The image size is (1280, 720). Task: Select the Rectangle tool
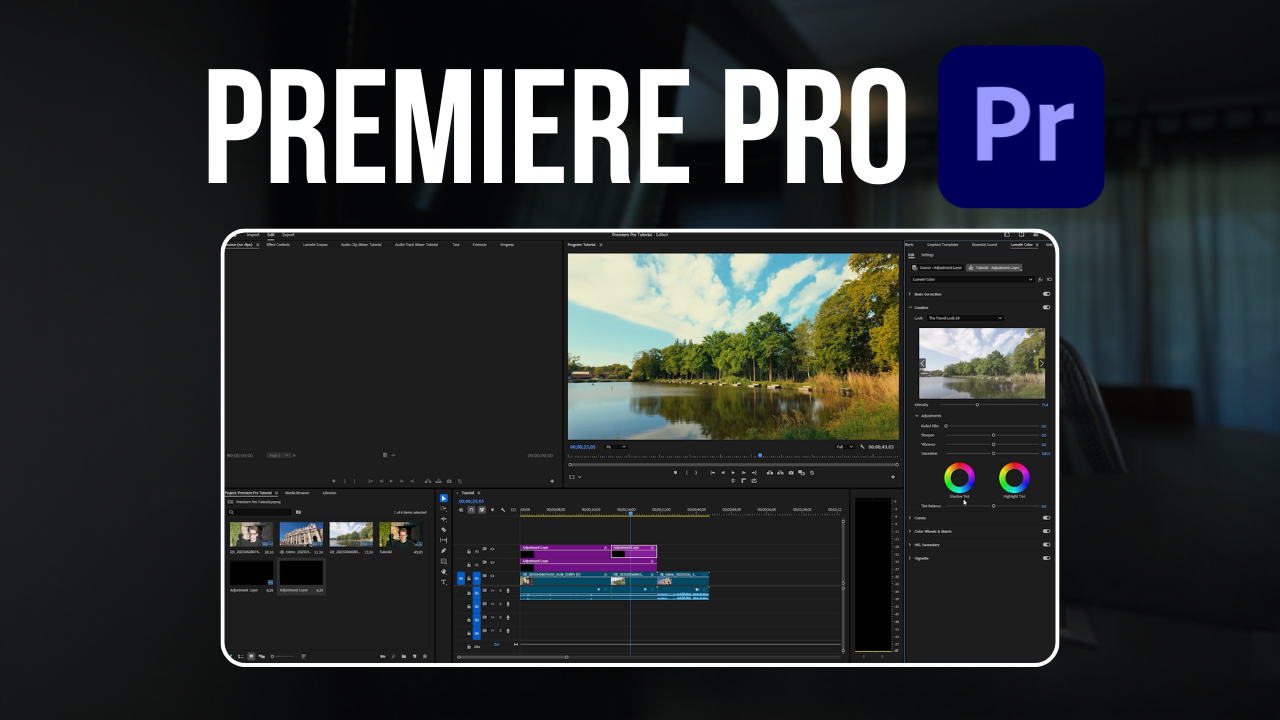(x=444, y=561)
